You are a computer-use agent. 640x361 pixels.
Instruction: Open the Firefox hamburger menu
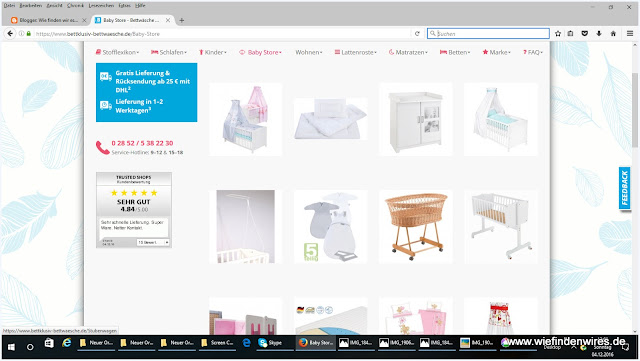point(630,33)
